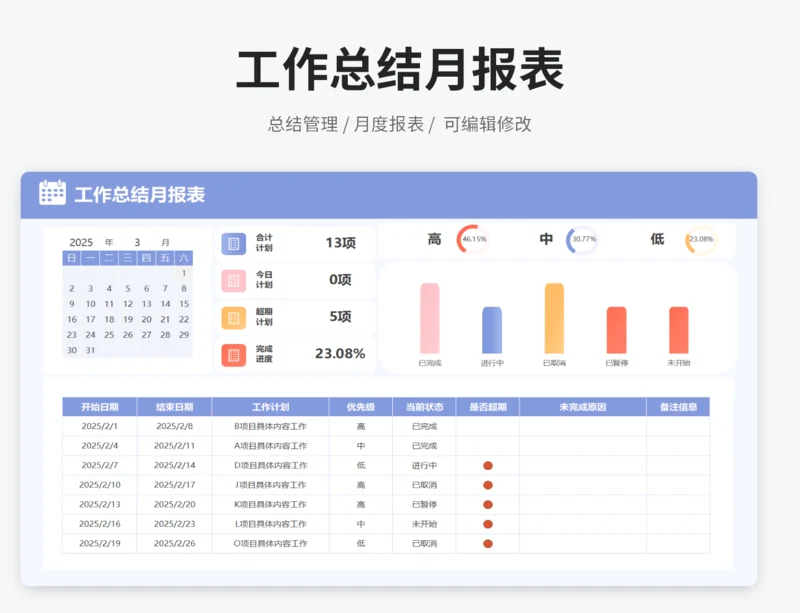Select end date cell 2025/2/11
800x613 pixels.
(174, 446)
